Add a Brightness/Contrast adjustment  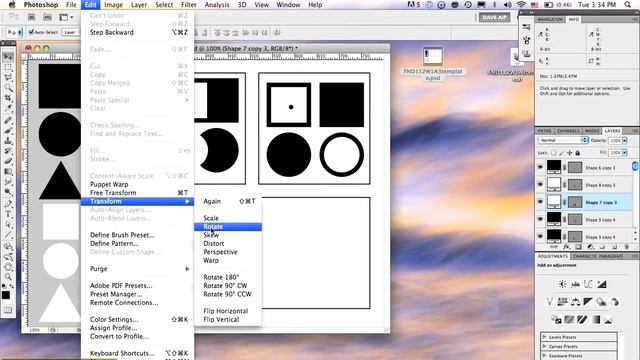click(562, 284)
